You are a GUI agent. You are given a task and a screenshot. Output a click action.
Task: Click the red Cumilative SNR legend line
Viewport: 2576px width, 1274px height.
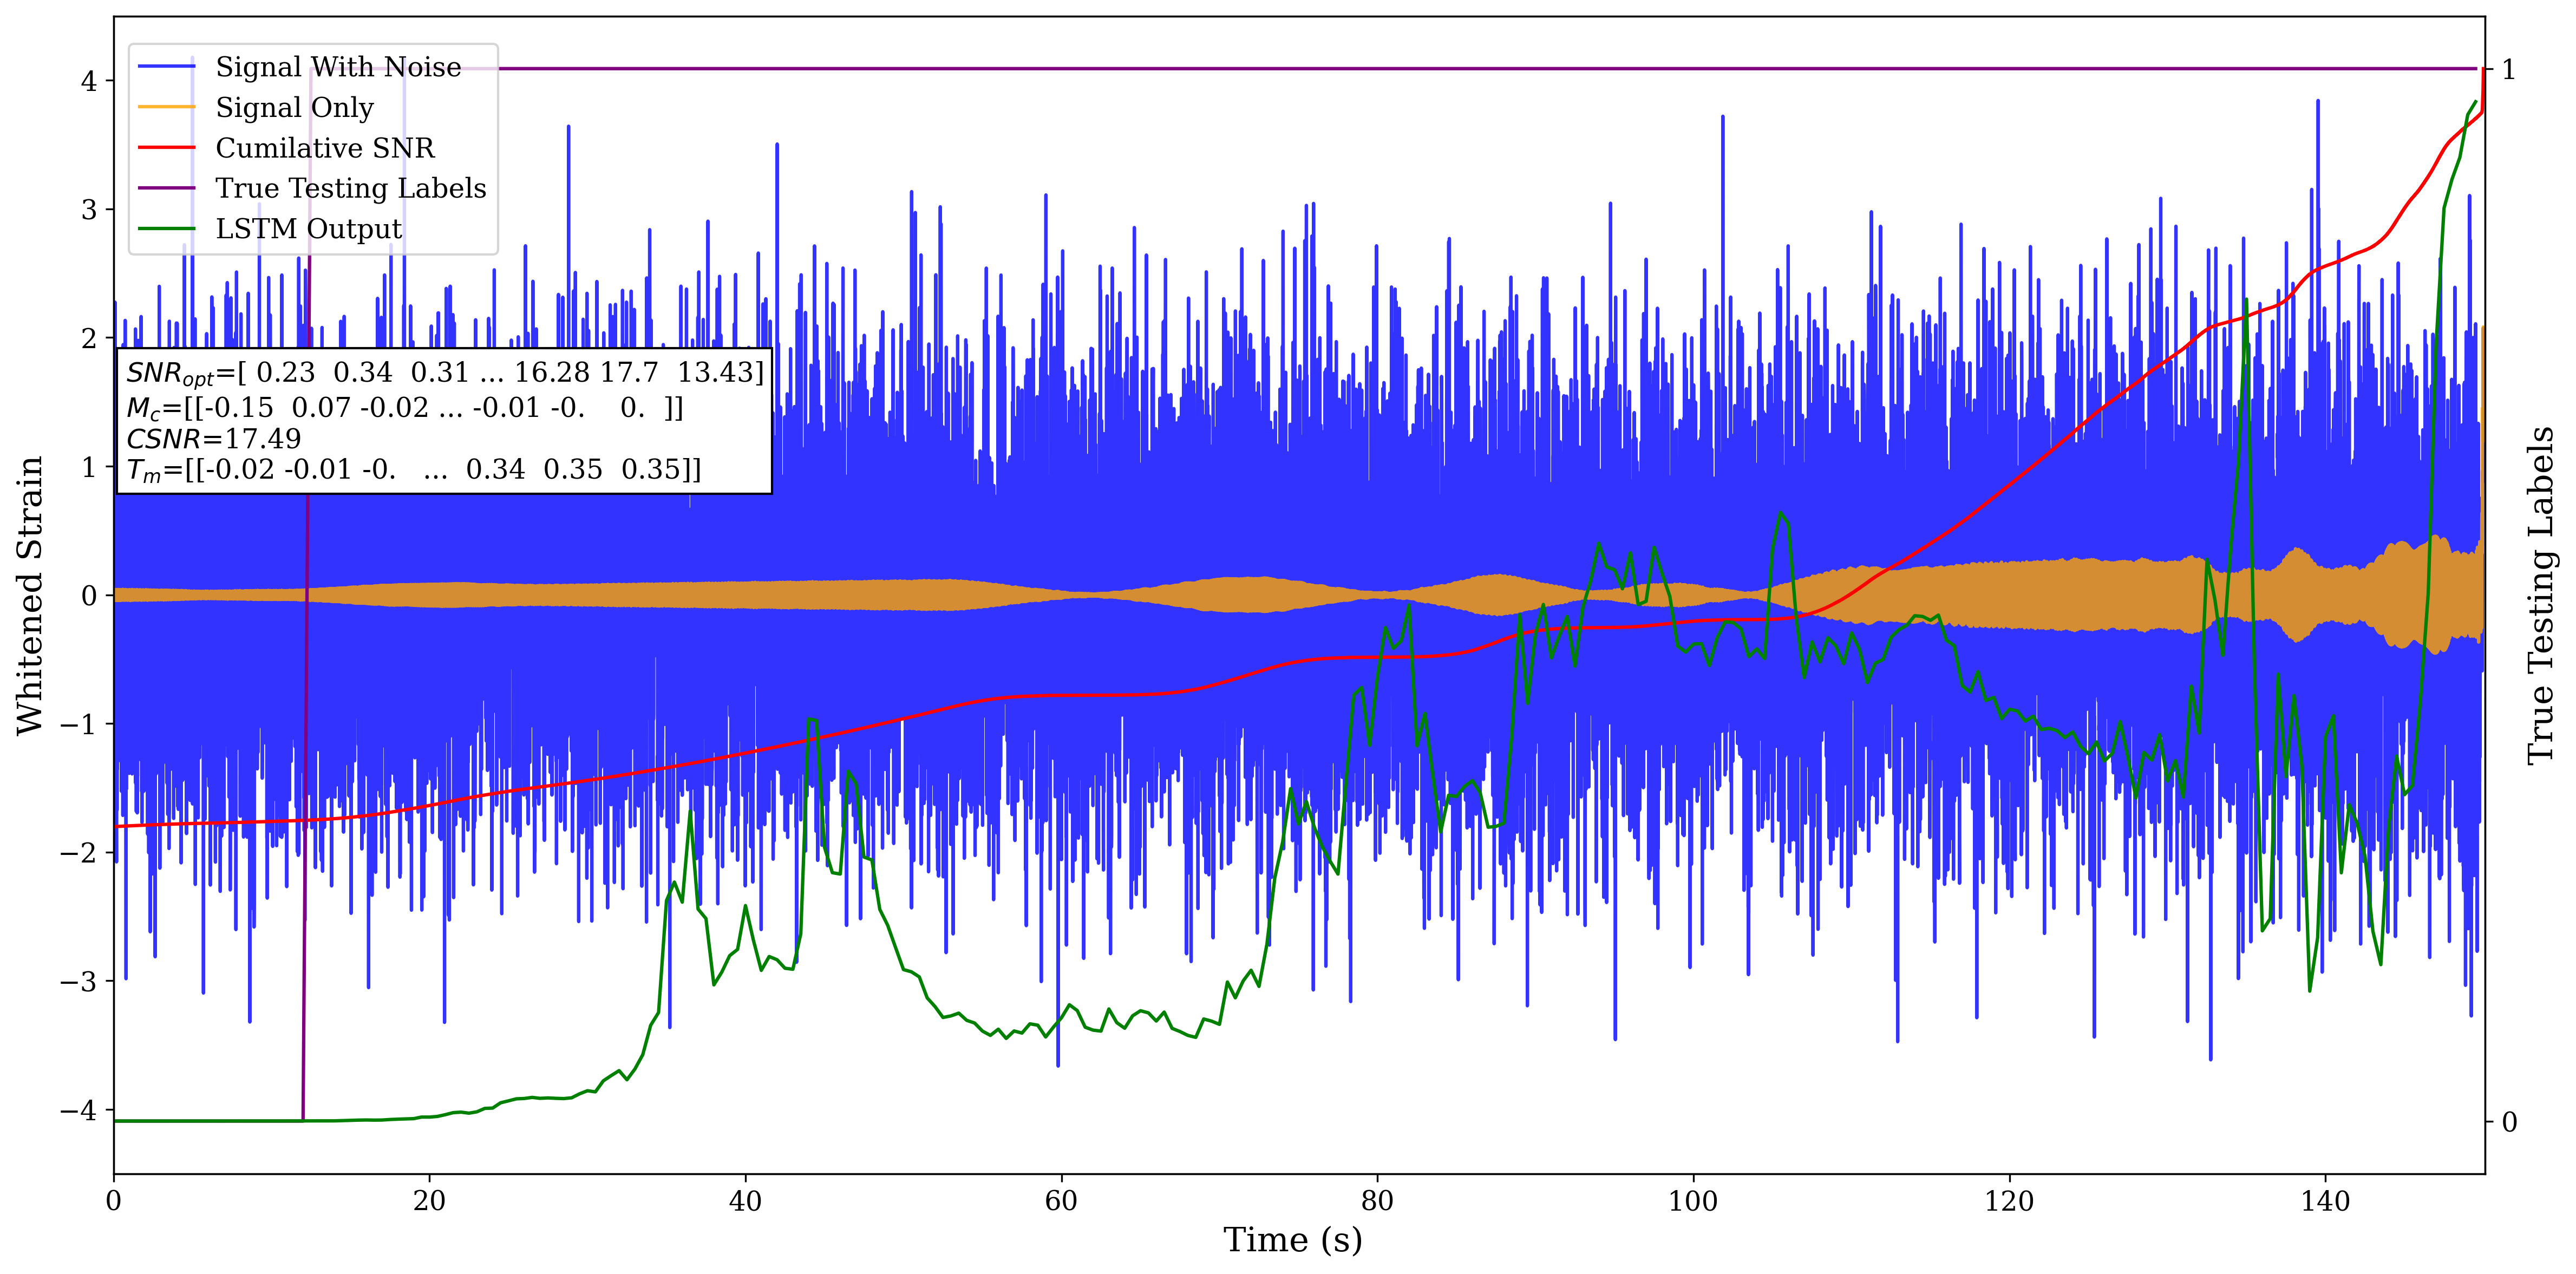pyautogui.click(x=166, y=148)
